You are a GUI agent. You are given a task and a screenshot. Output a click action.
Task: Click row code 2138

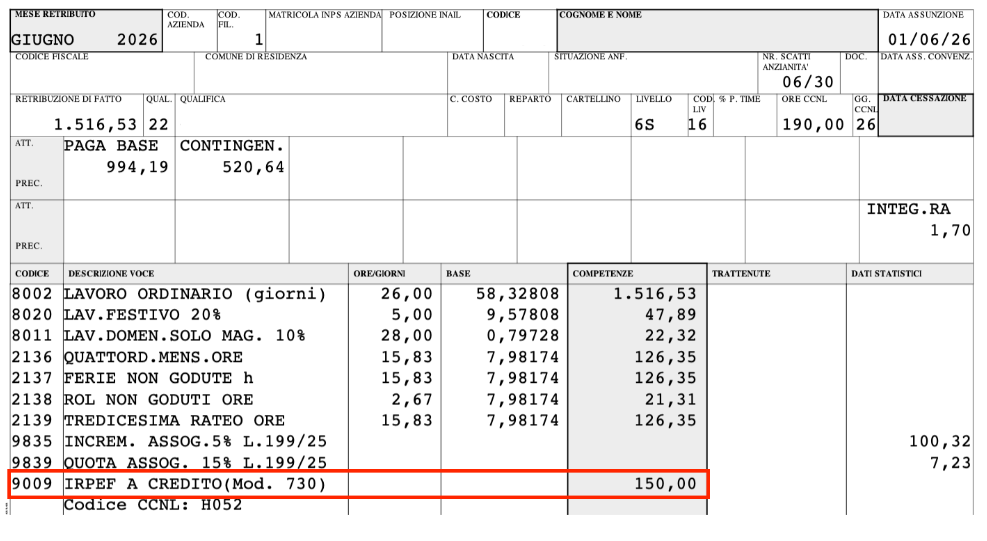(32, 399)
